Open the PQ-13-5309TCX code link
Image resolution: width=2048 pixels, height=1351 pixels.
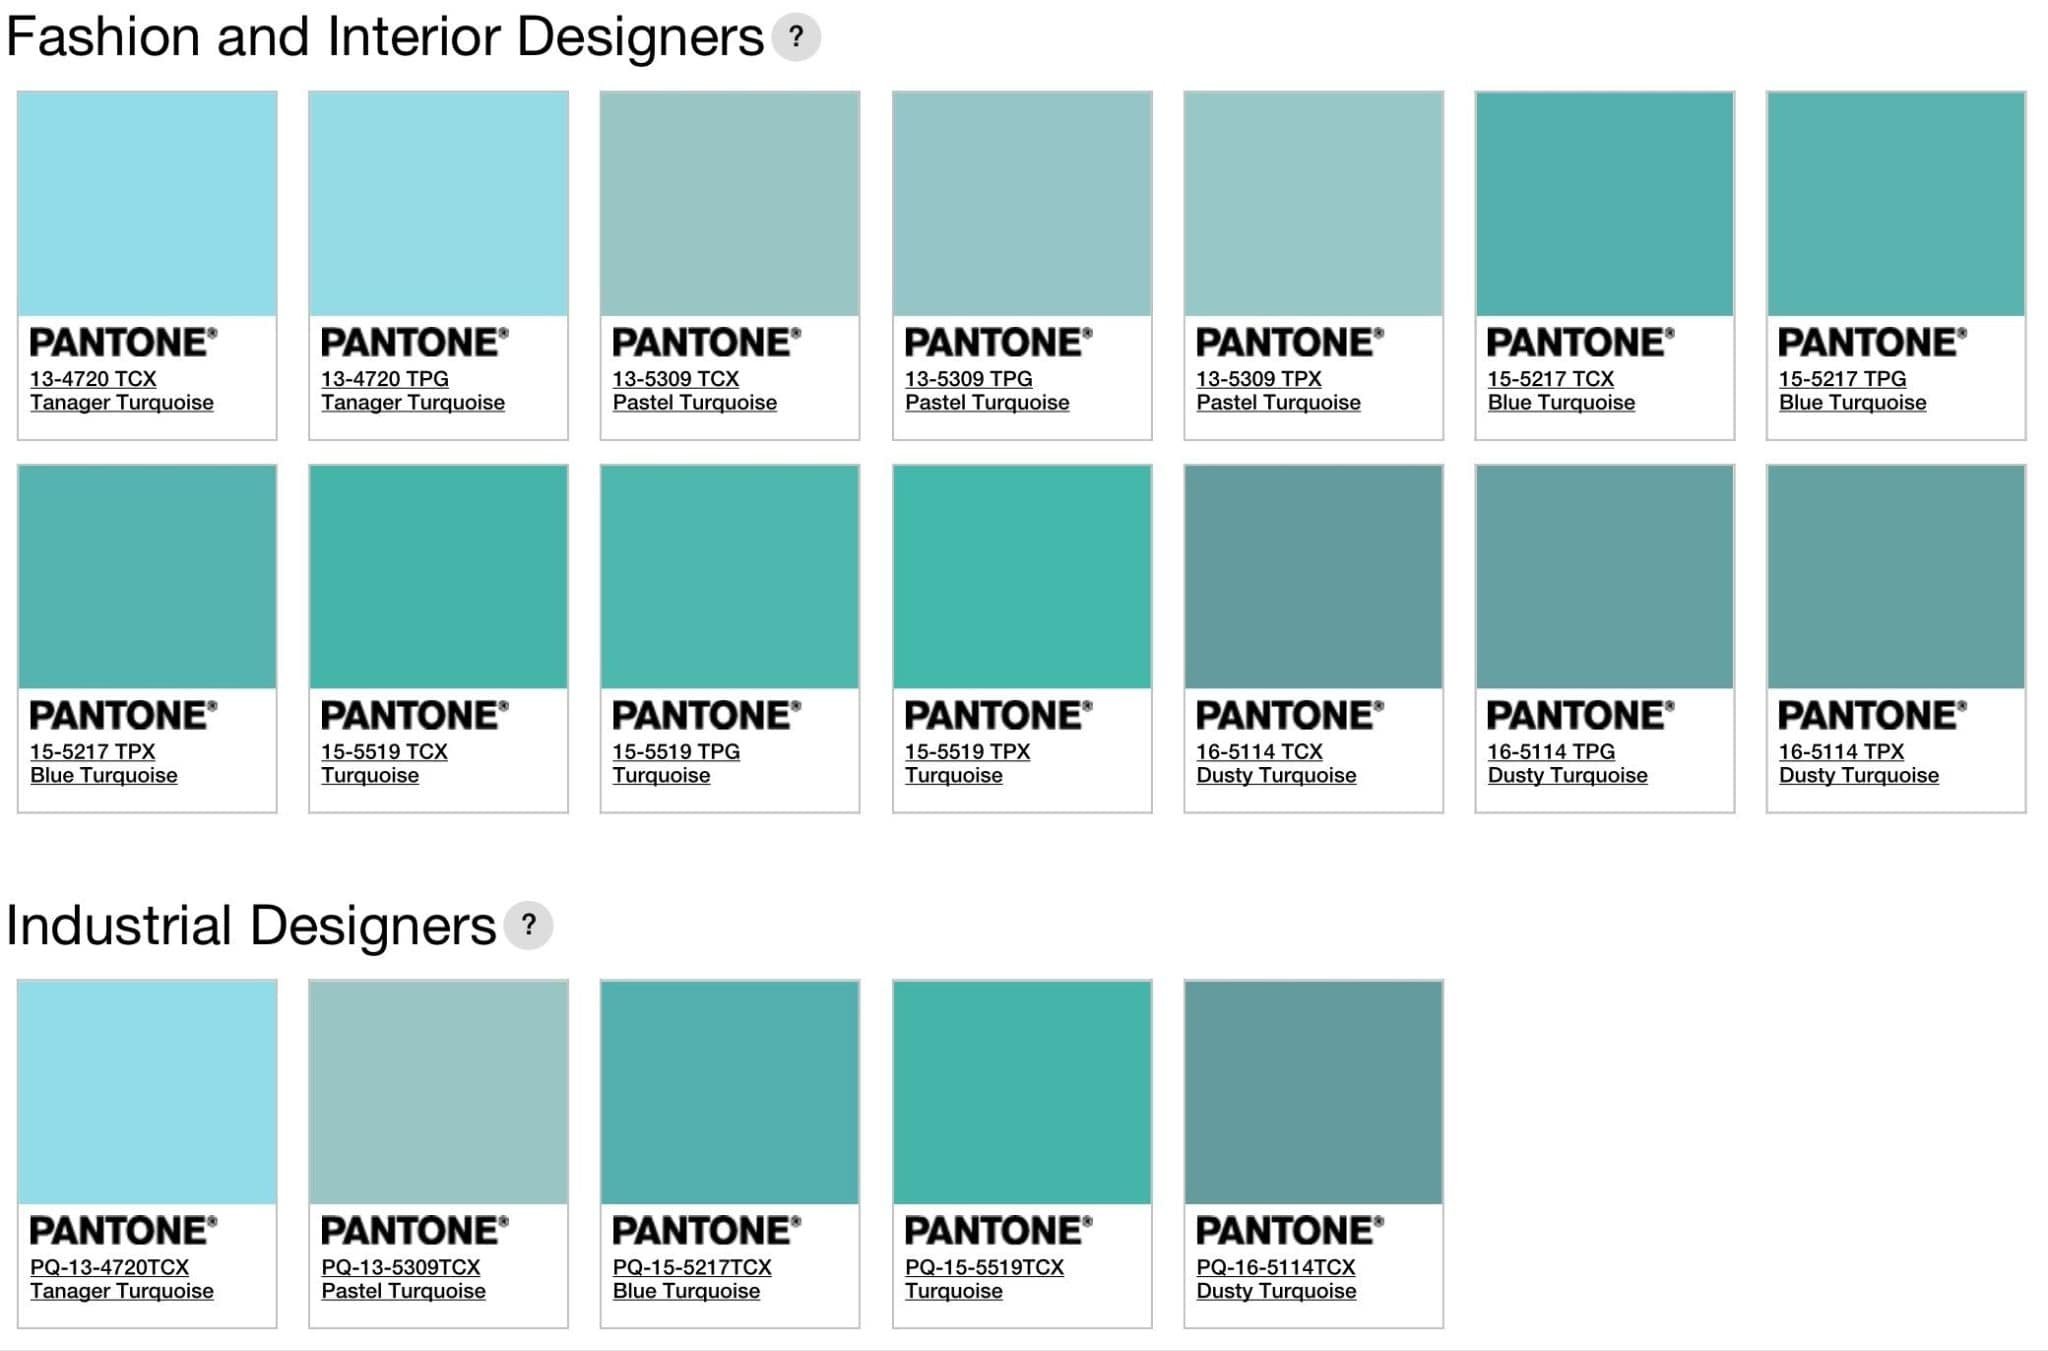pyautogui.click(x=400, y=1267)
